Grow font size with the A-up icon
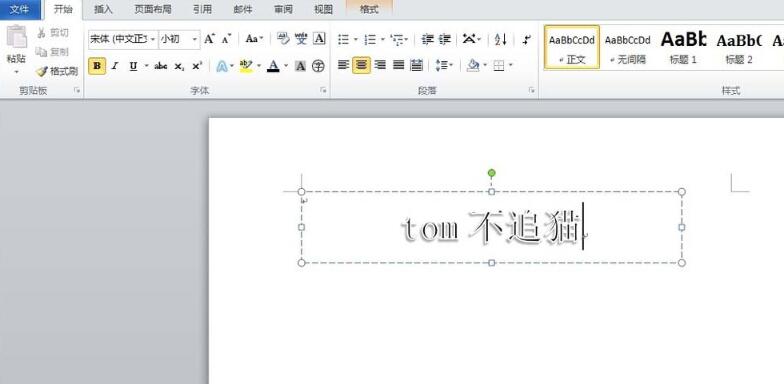 click(x=210, y=39)
